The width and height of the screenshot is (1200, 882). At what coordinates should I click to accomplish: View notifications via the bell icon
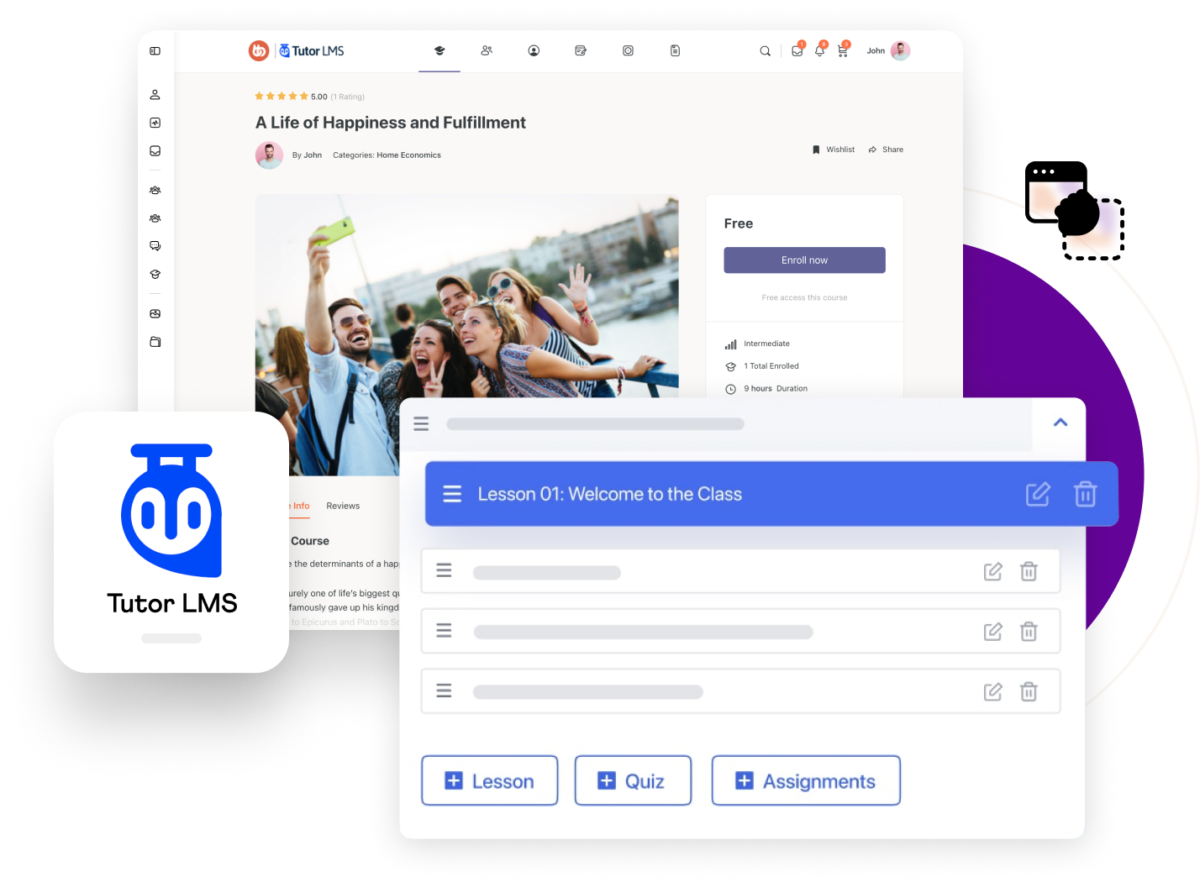coord(820,51)
